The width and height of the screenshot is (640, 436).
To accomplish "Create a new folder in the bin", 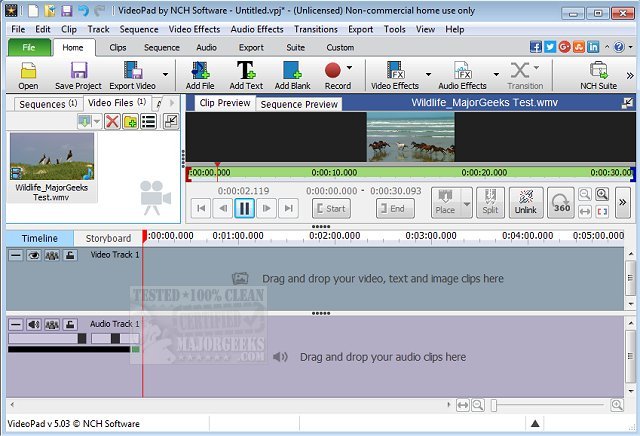I will (130, 122).
